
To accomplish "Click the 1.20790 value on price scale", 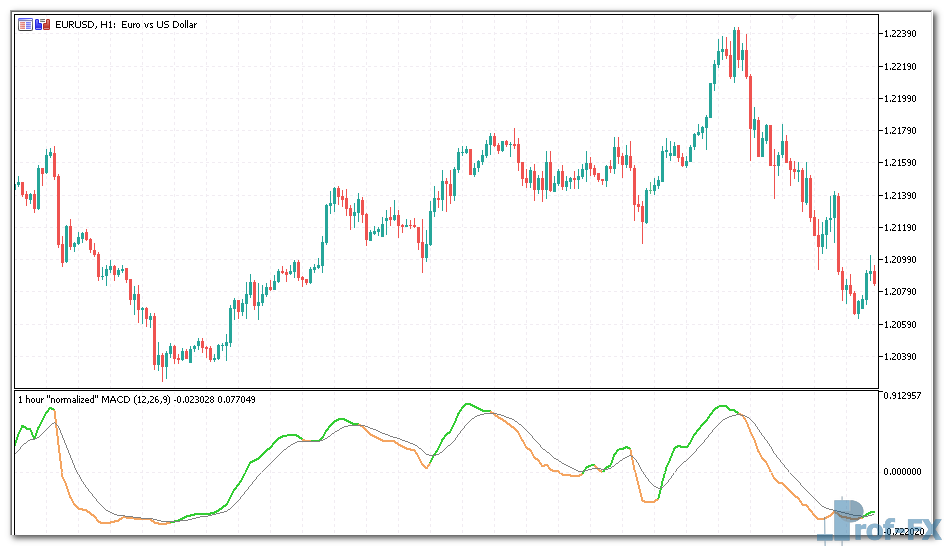I will [x=903, y=291].
